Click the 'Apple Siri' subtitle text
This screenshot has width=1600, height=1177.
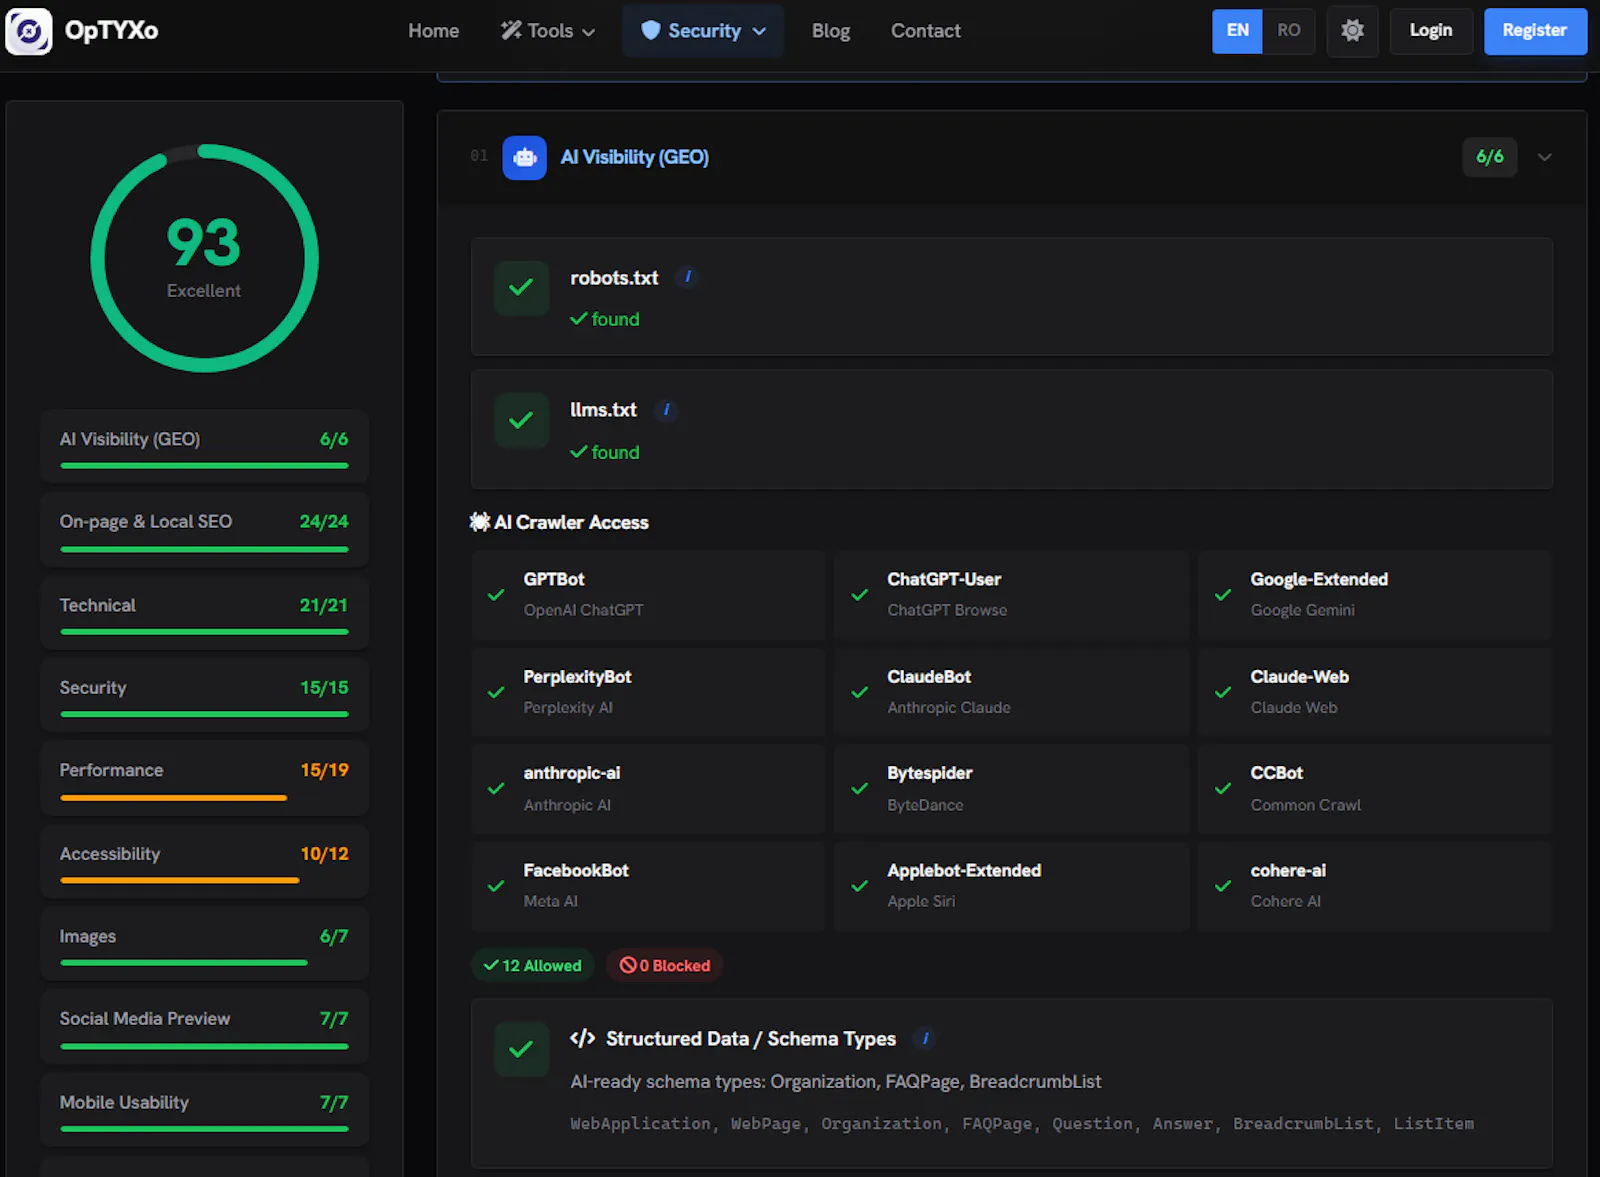click(x=921, y=901)
